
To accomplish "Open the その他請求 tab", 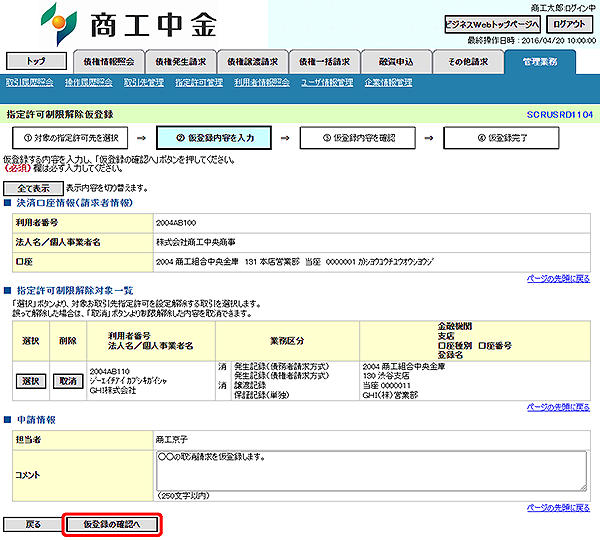I will [x=468, y=62].
